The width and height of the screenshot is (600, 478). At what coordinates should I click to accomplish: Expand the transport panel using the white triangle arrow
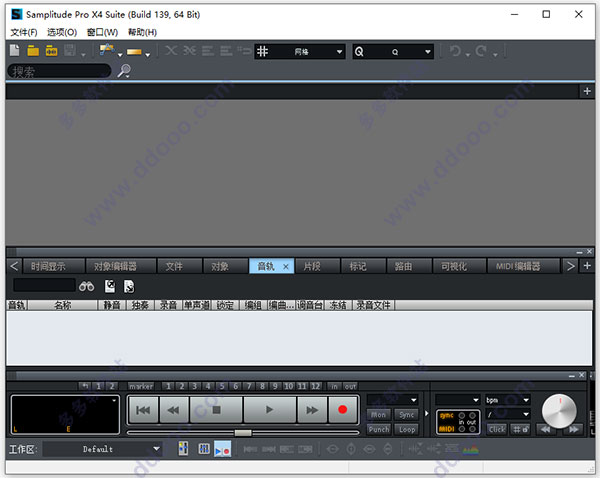[x=426, y=413]
